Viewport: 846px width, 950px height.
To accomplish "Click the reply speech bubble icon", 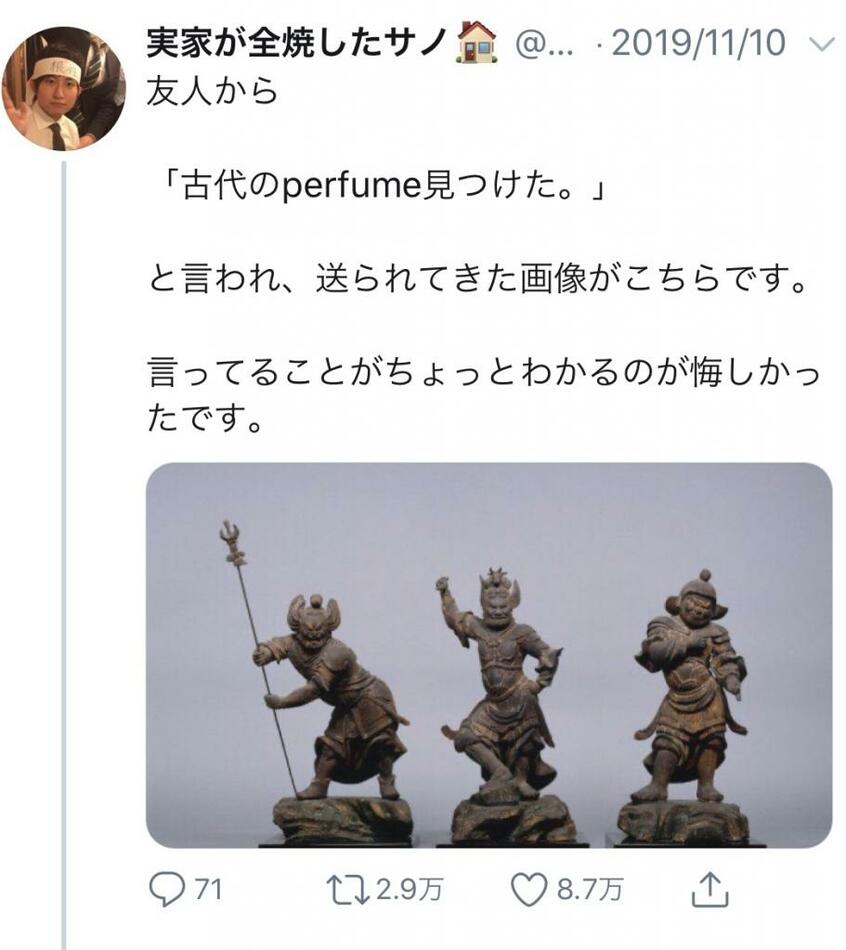I will [167, 890].
